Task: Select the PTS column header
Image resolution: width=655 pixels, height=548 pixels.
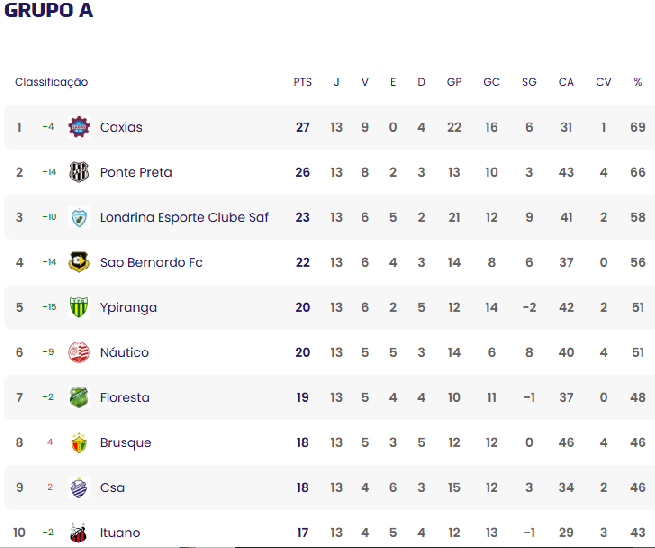Action: (x=303, y=82)
